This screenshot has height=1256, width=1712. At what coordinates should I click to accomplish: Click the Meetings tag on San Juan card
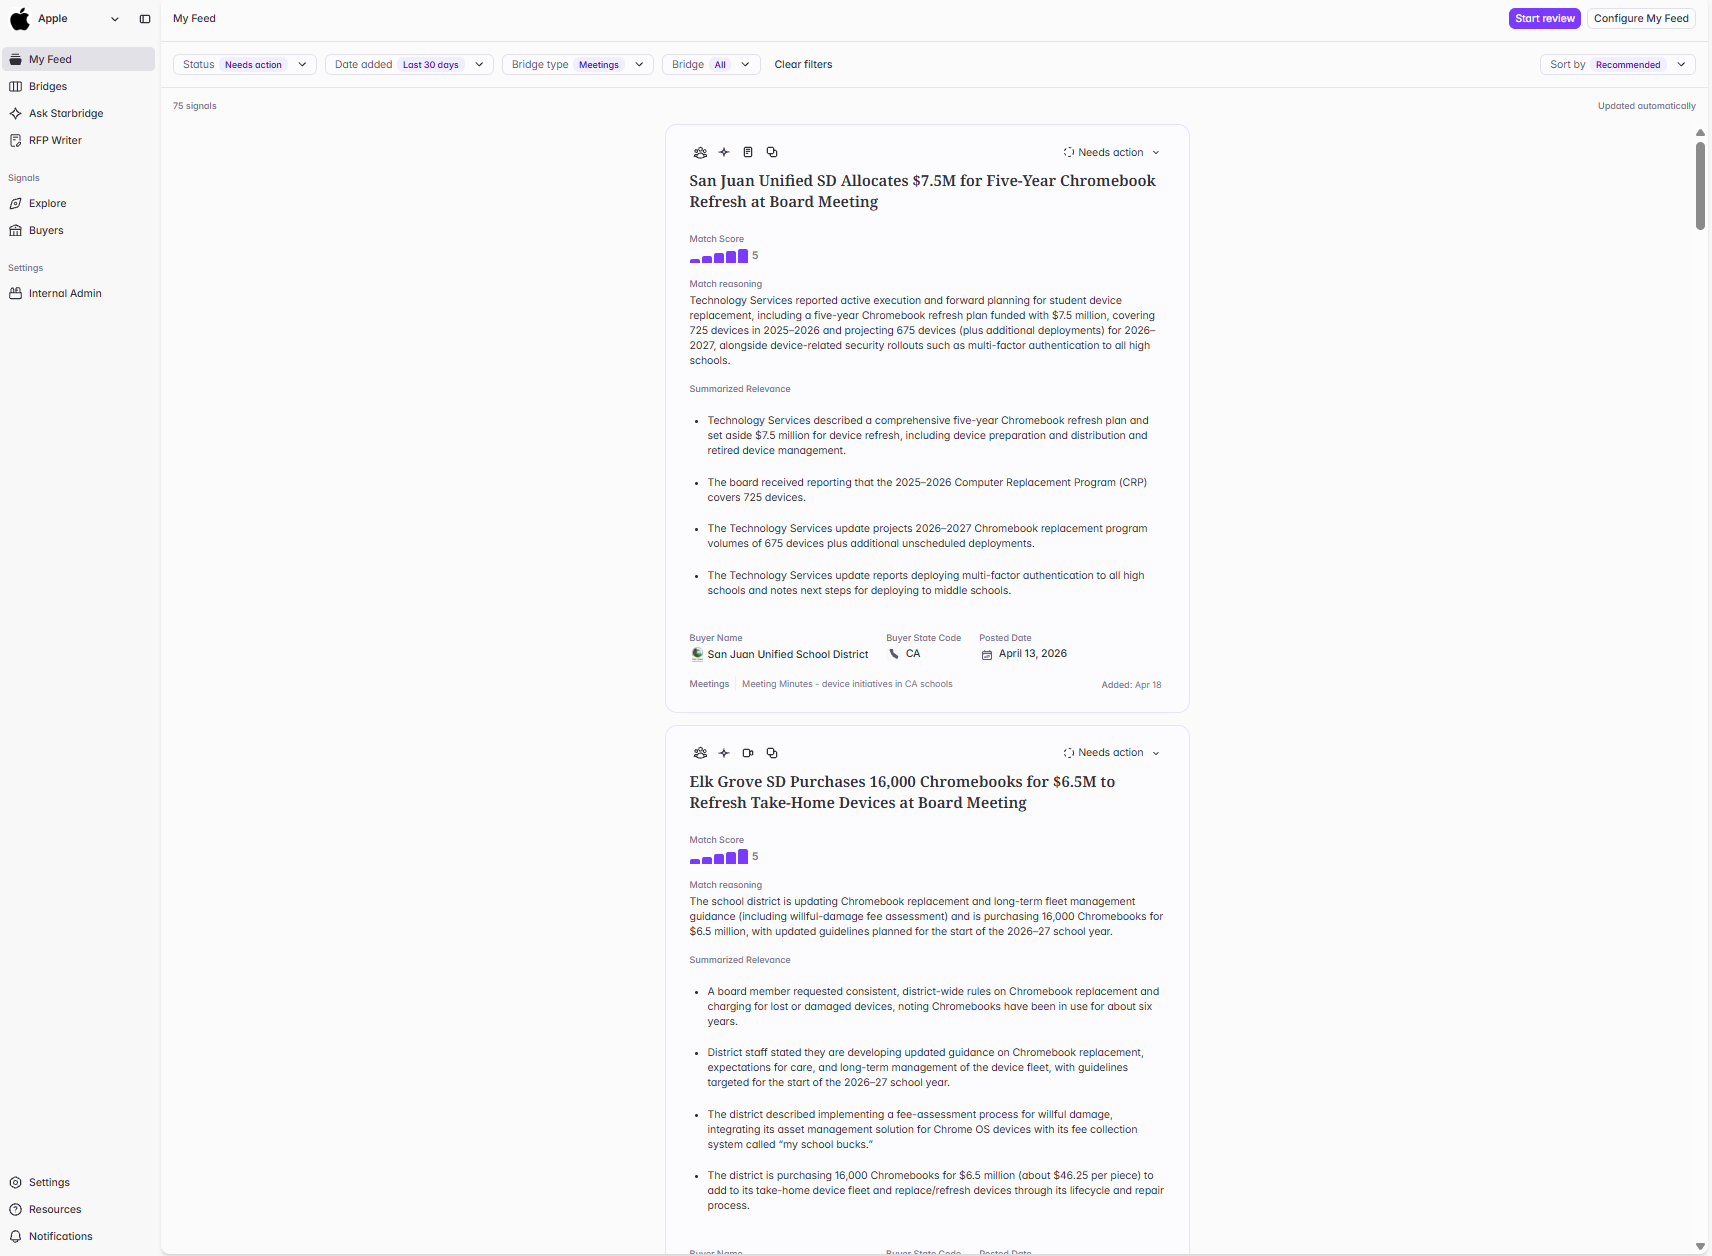click(709, 685)
